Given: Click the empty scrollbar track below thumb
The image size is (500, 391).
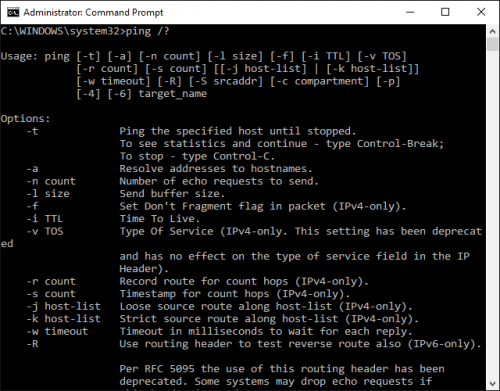Looking at the screenshot, I should tap(492, 213).
